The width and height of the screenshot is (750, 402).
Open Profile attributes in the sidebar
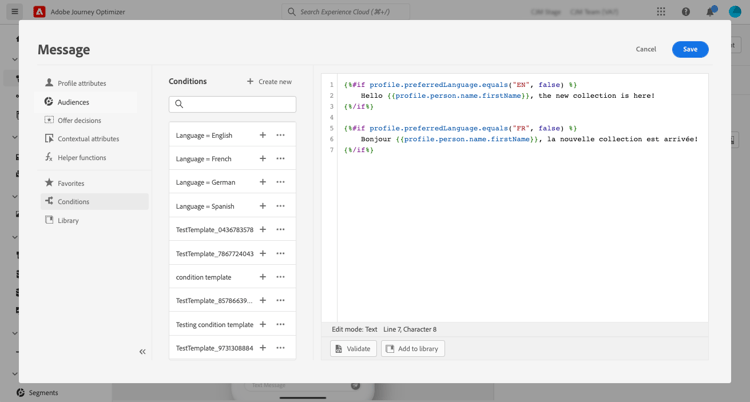[x=81, y=83]
